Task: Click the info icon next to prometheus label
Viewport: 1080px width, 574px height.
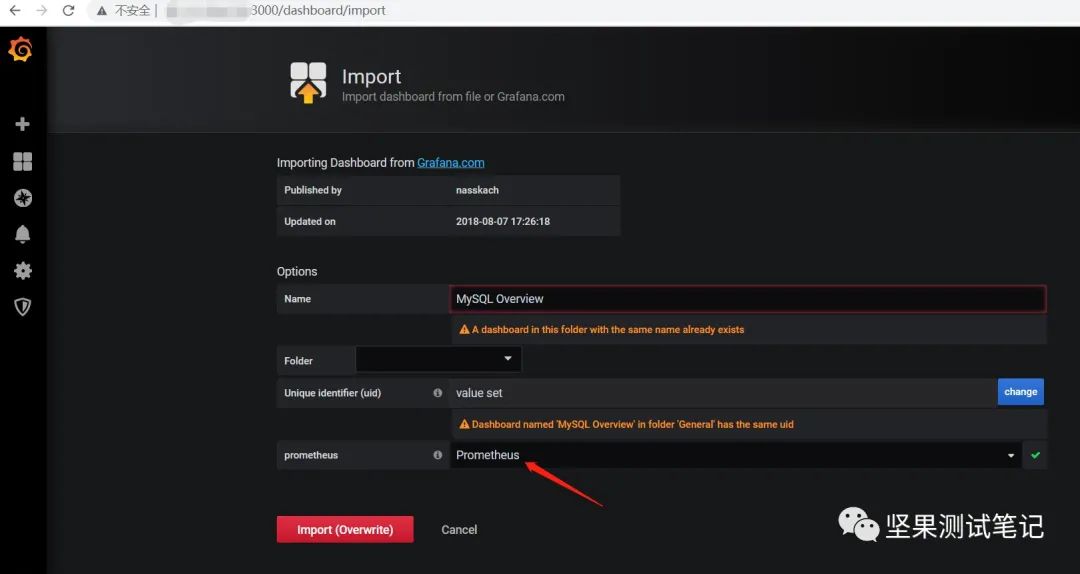Action: point(437,455)
